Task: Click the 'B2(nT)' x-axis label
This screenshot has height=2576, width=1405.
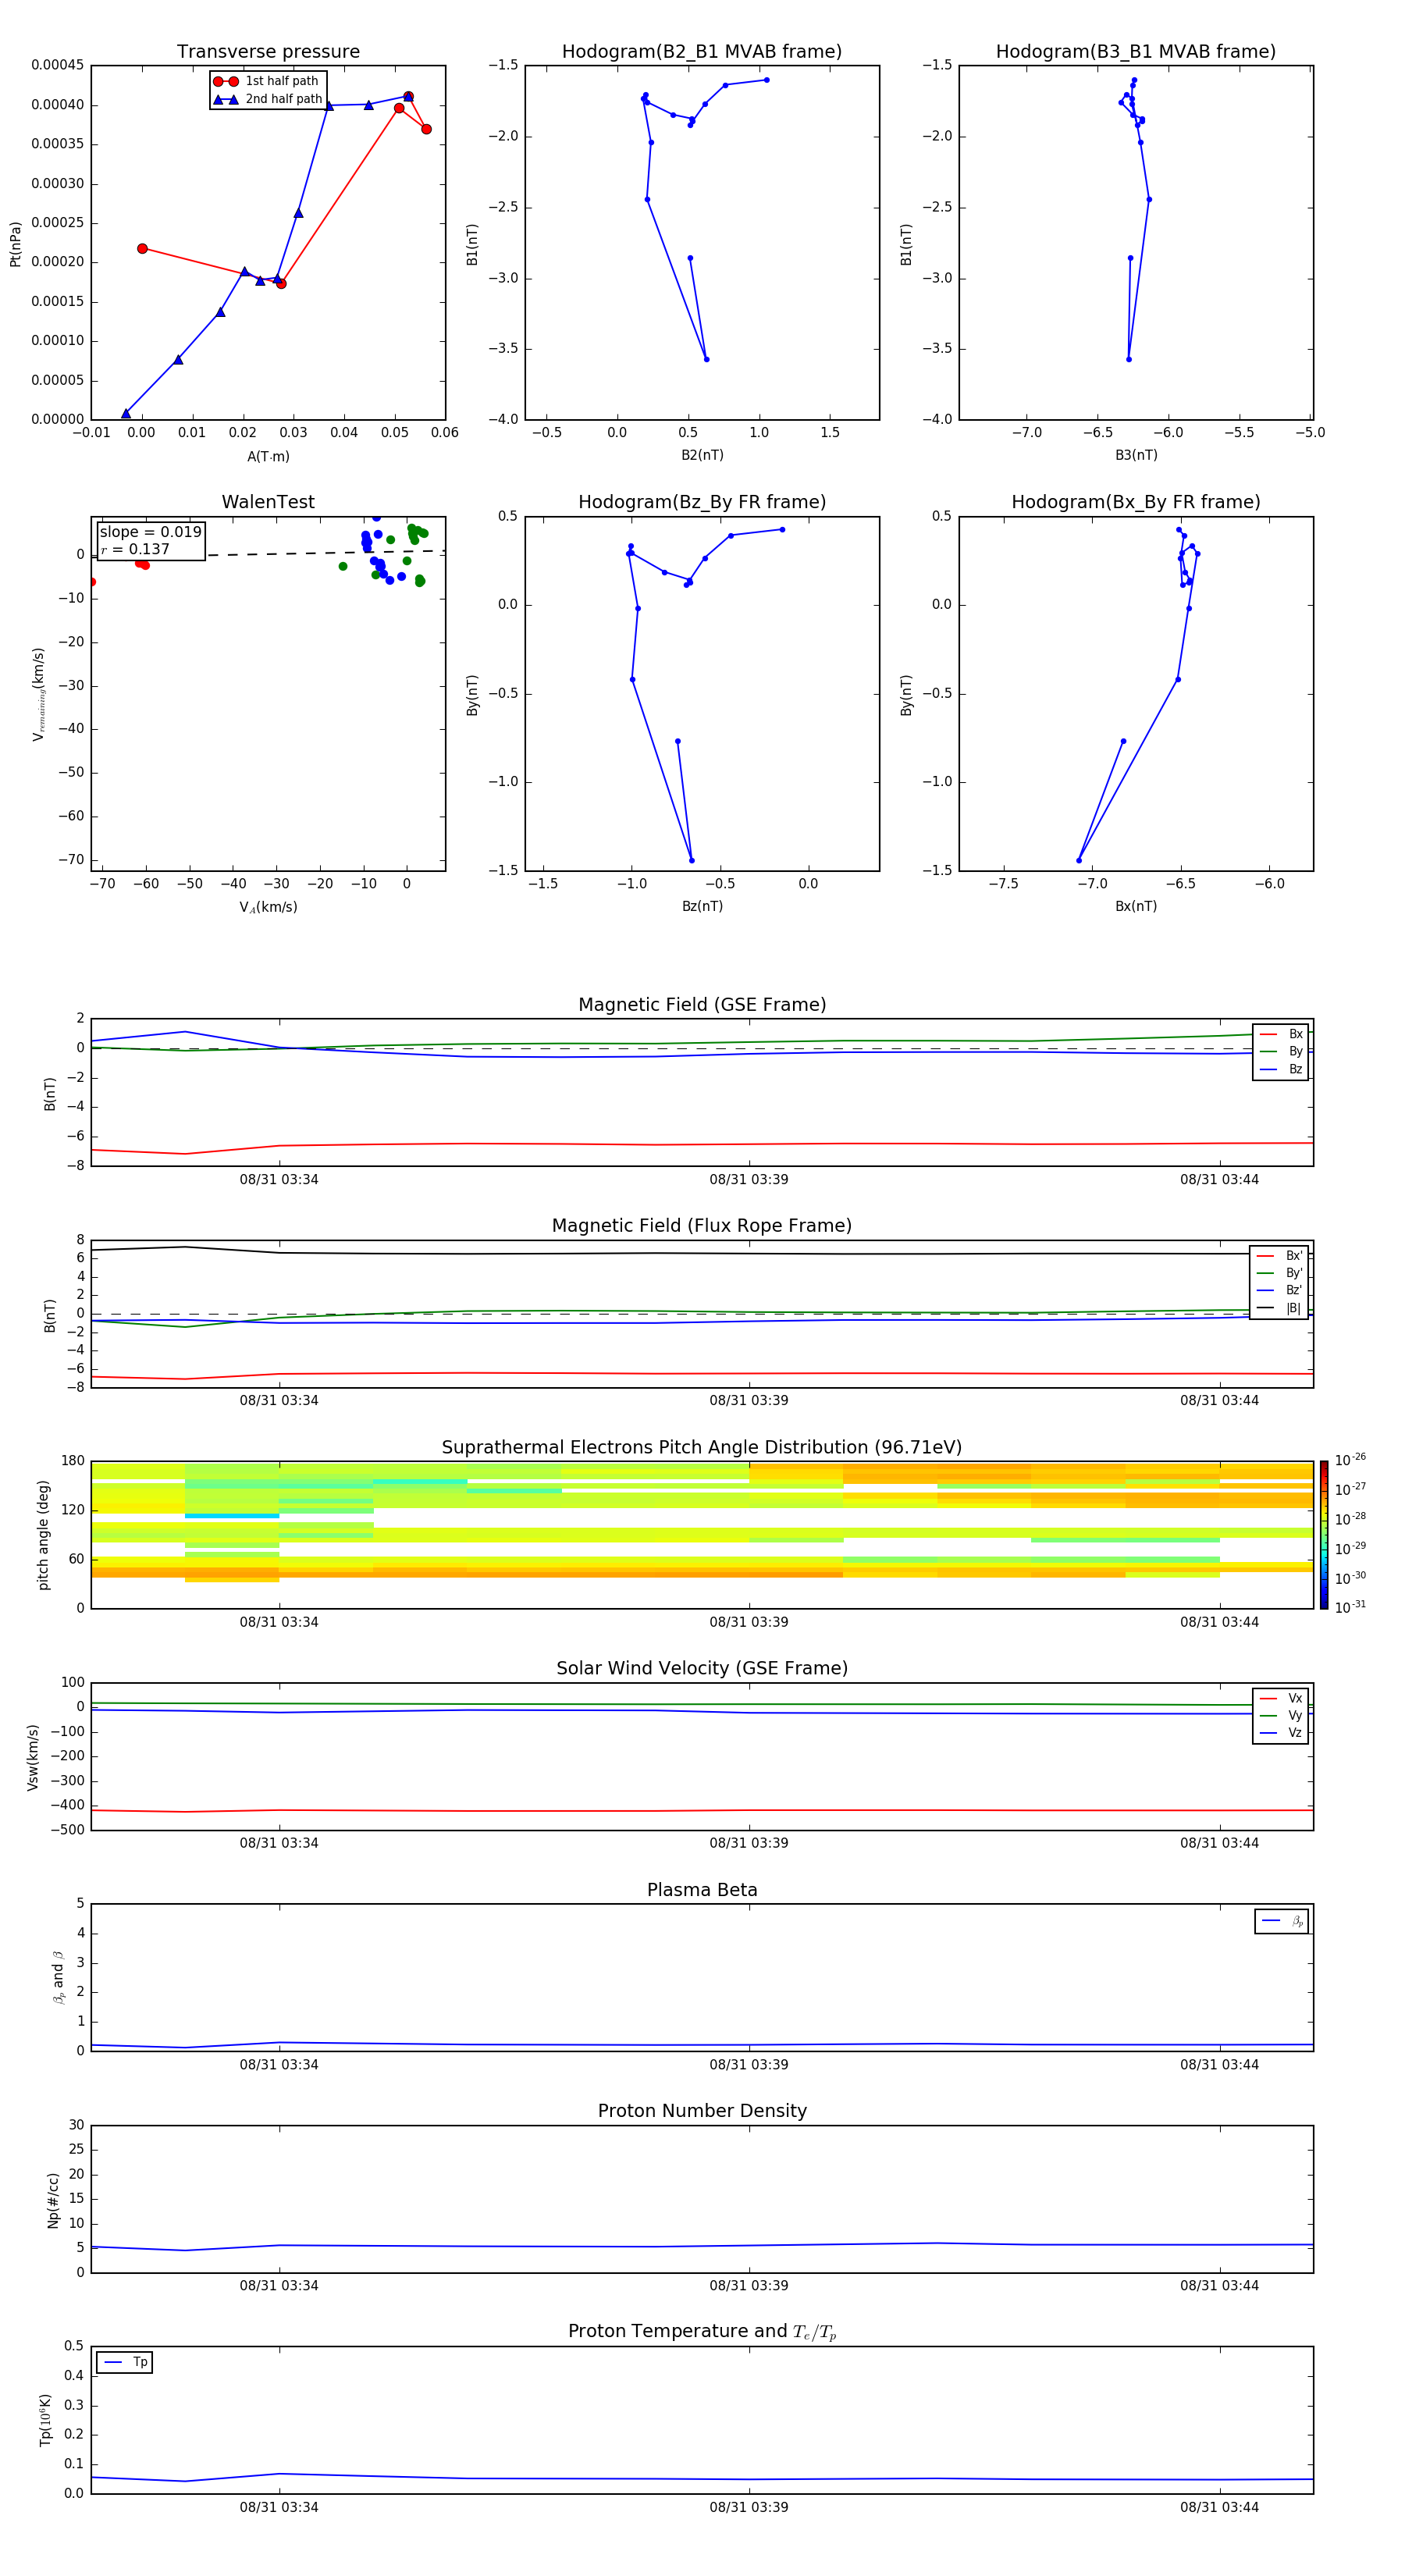Action: (702, 455)
